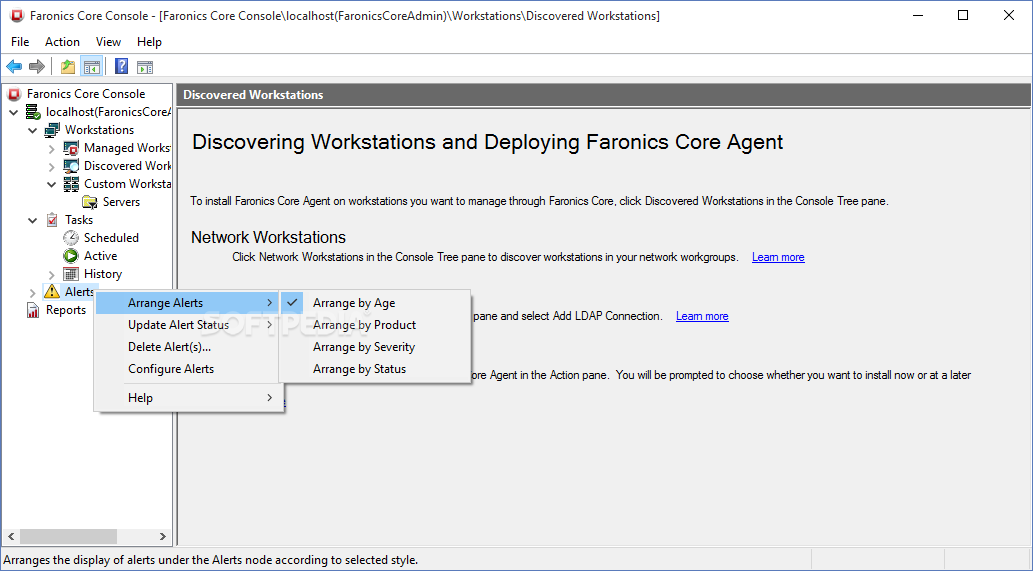Collapse the localhost node
This screenshot has height=571, width=1033.
pos(14,113)
